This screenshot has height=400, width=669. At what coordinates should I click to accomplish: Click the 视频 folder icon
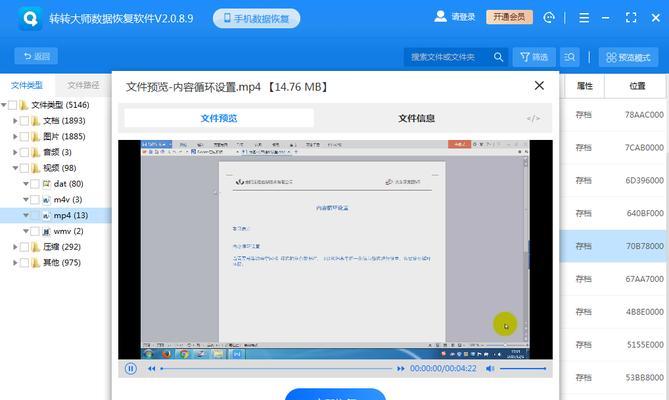click(36, 168)
